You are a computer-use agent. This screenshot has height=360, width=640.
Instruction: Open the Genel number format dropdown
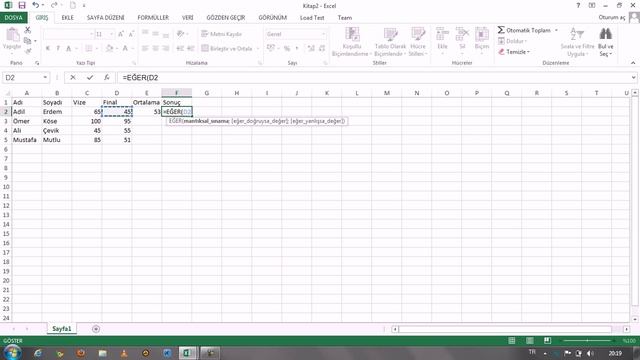point(323,34)
